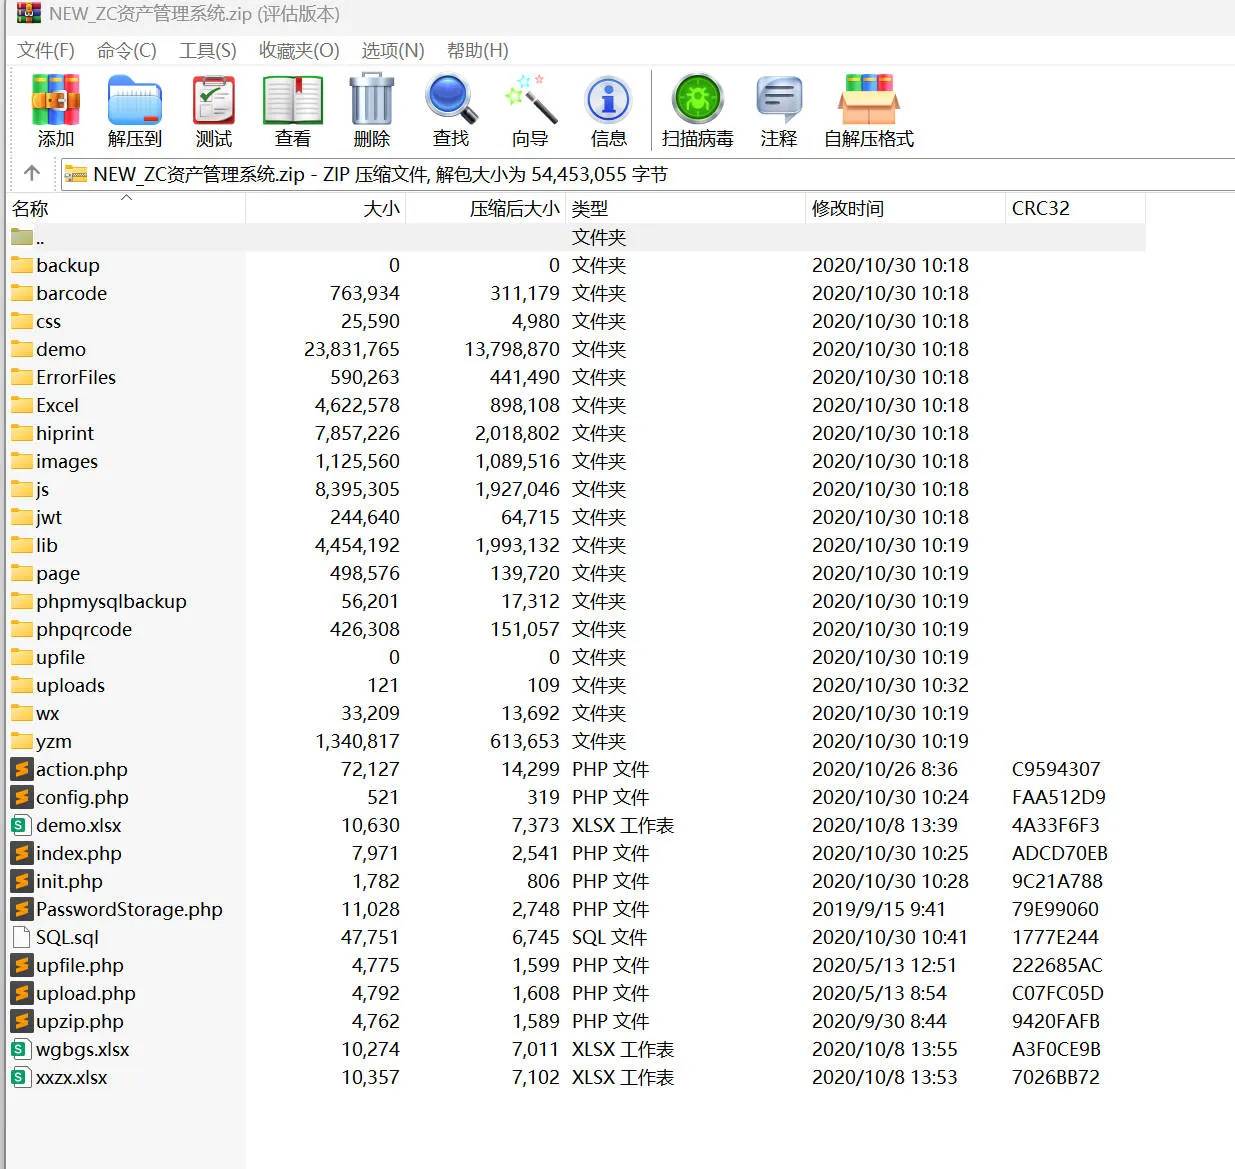Select the hiprint folder name
1235x1169 pixels.
65,433
